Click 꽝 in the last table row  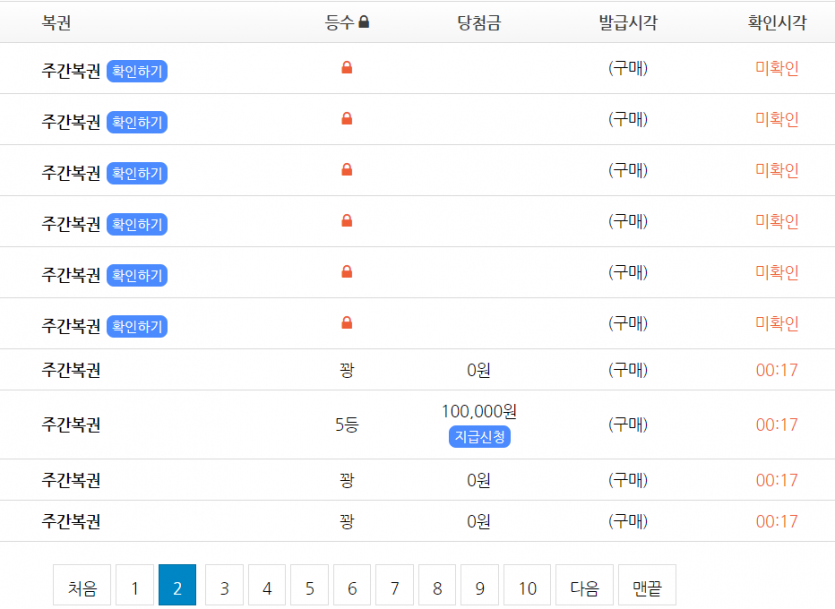[347, 521]
